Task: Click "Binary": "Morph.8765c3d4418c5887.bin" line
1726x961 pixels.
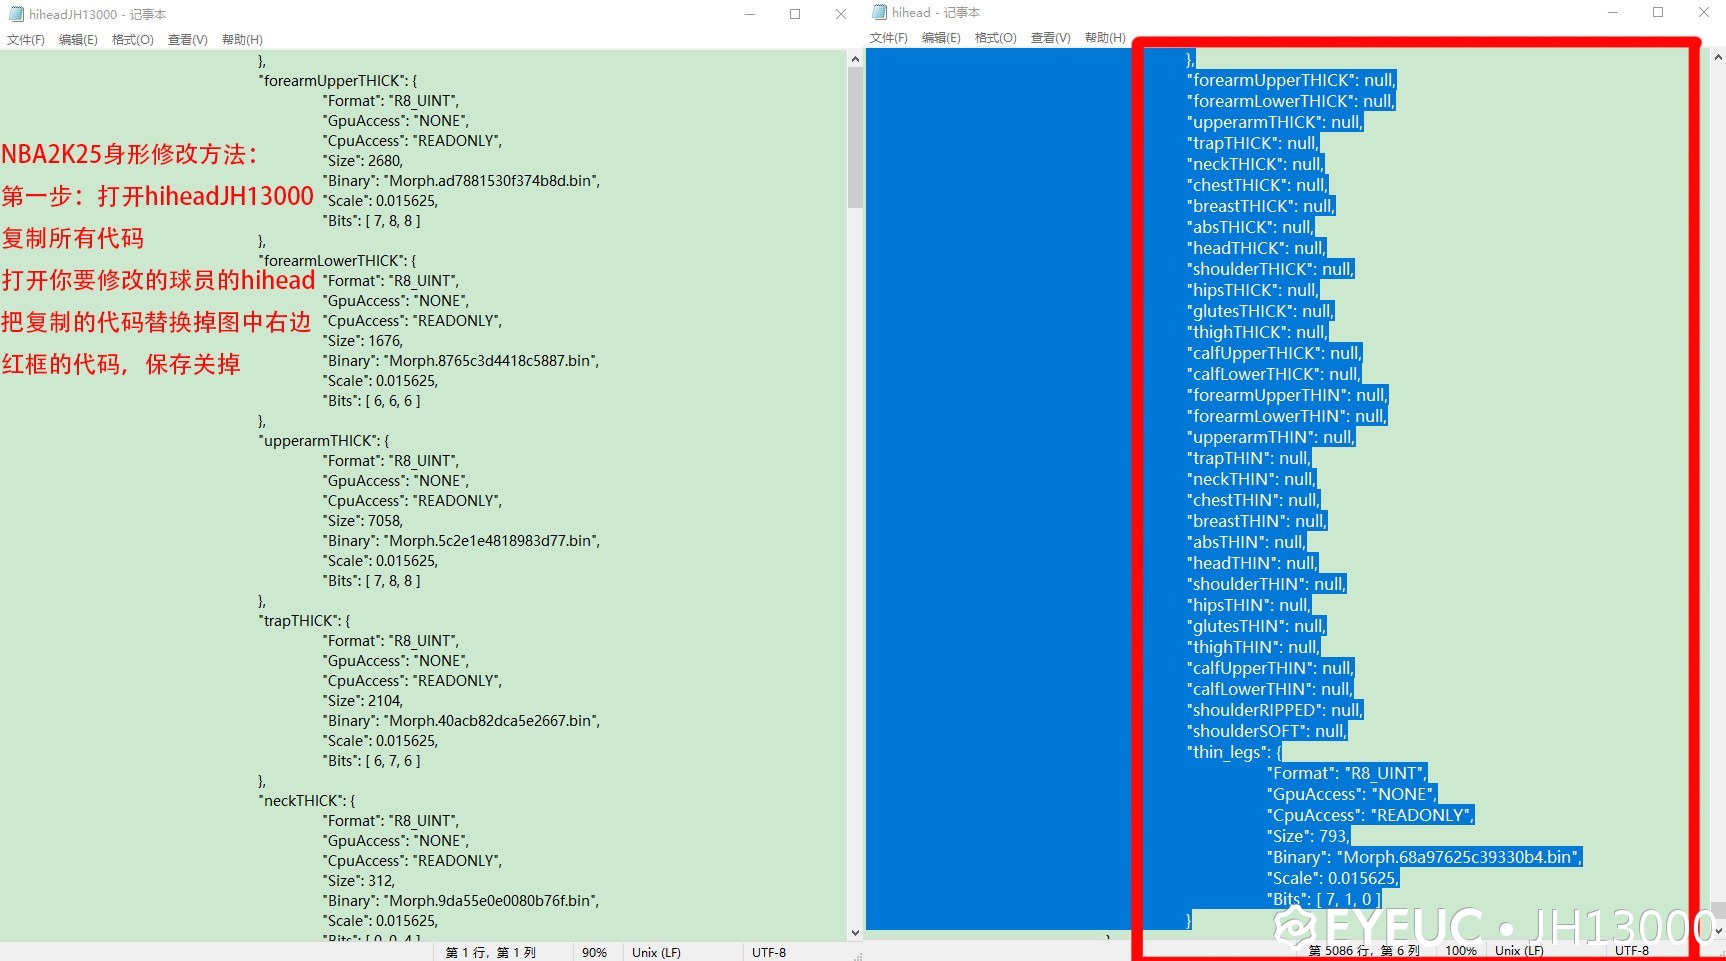Action: tap(461, 361)
